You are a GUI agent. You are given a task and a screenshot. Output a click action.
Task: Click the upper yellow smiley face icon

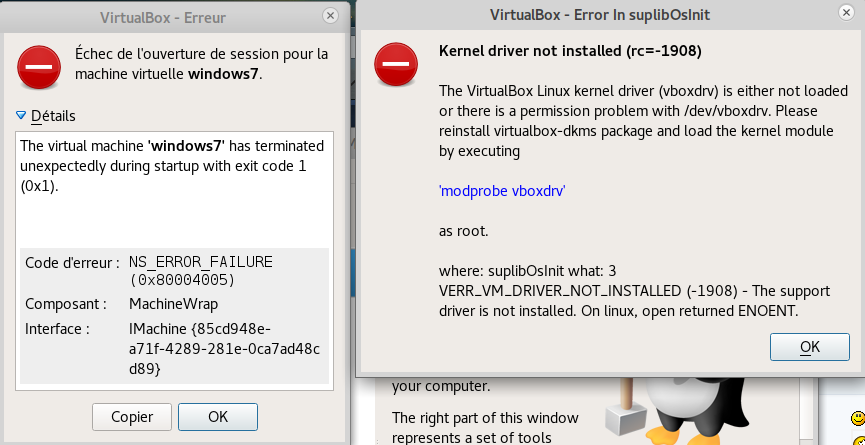click(858, 415)
